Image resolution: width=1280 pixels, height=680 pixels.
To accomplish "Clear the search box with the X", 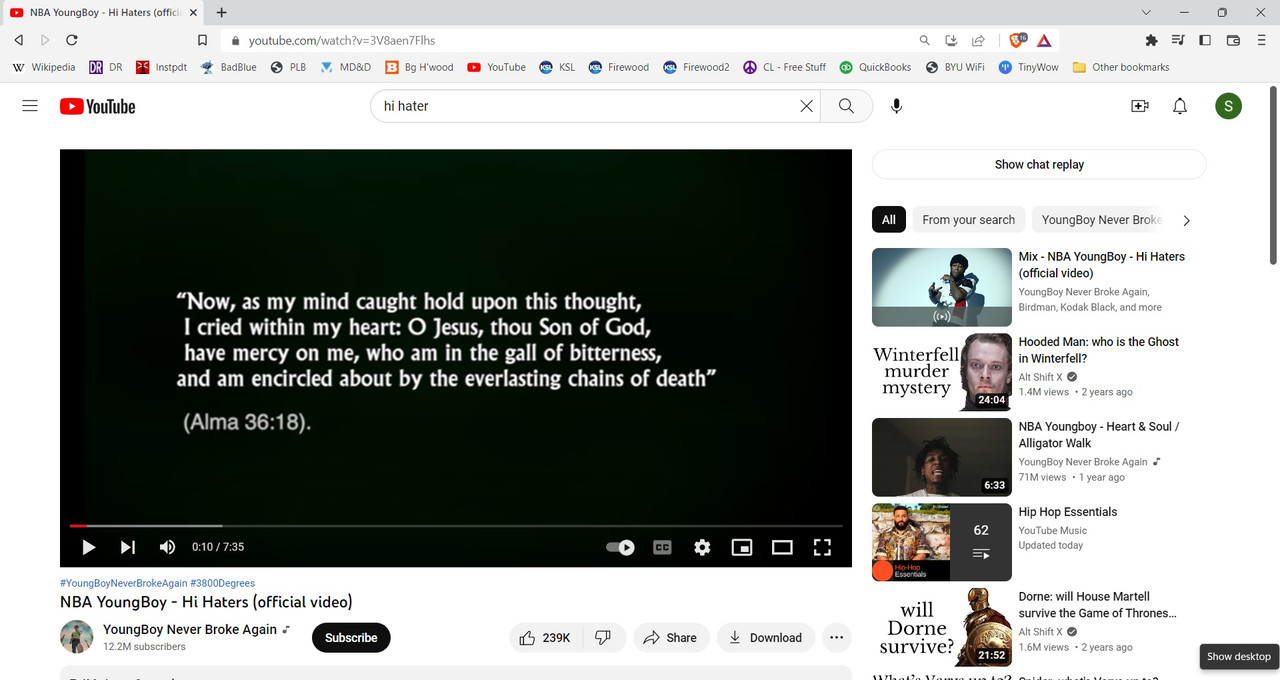I will click(x=806, y=106).
